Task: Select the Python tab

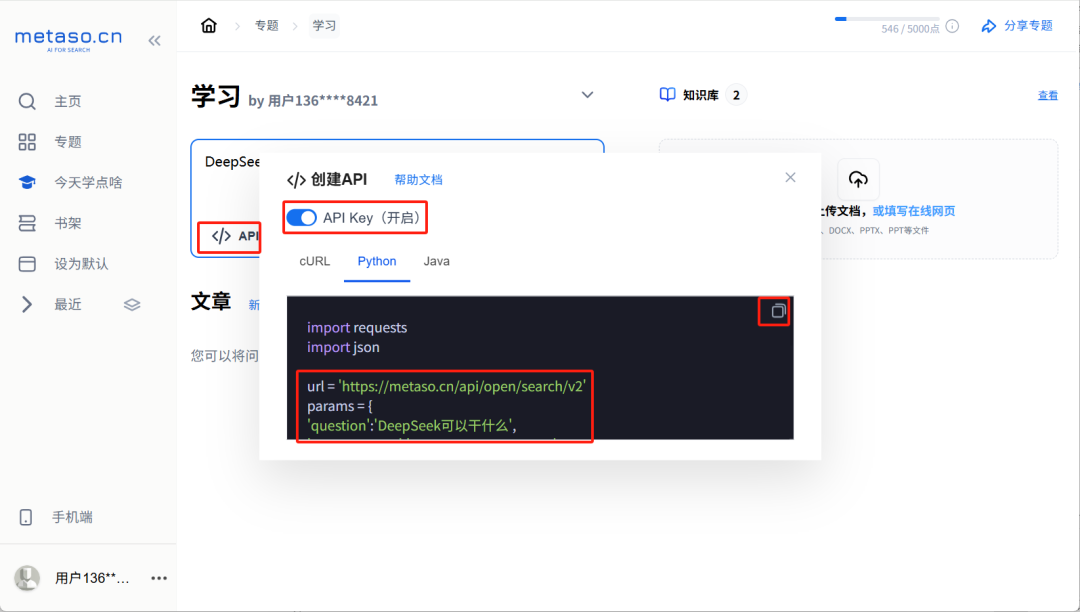Action: tap(377, 261)
